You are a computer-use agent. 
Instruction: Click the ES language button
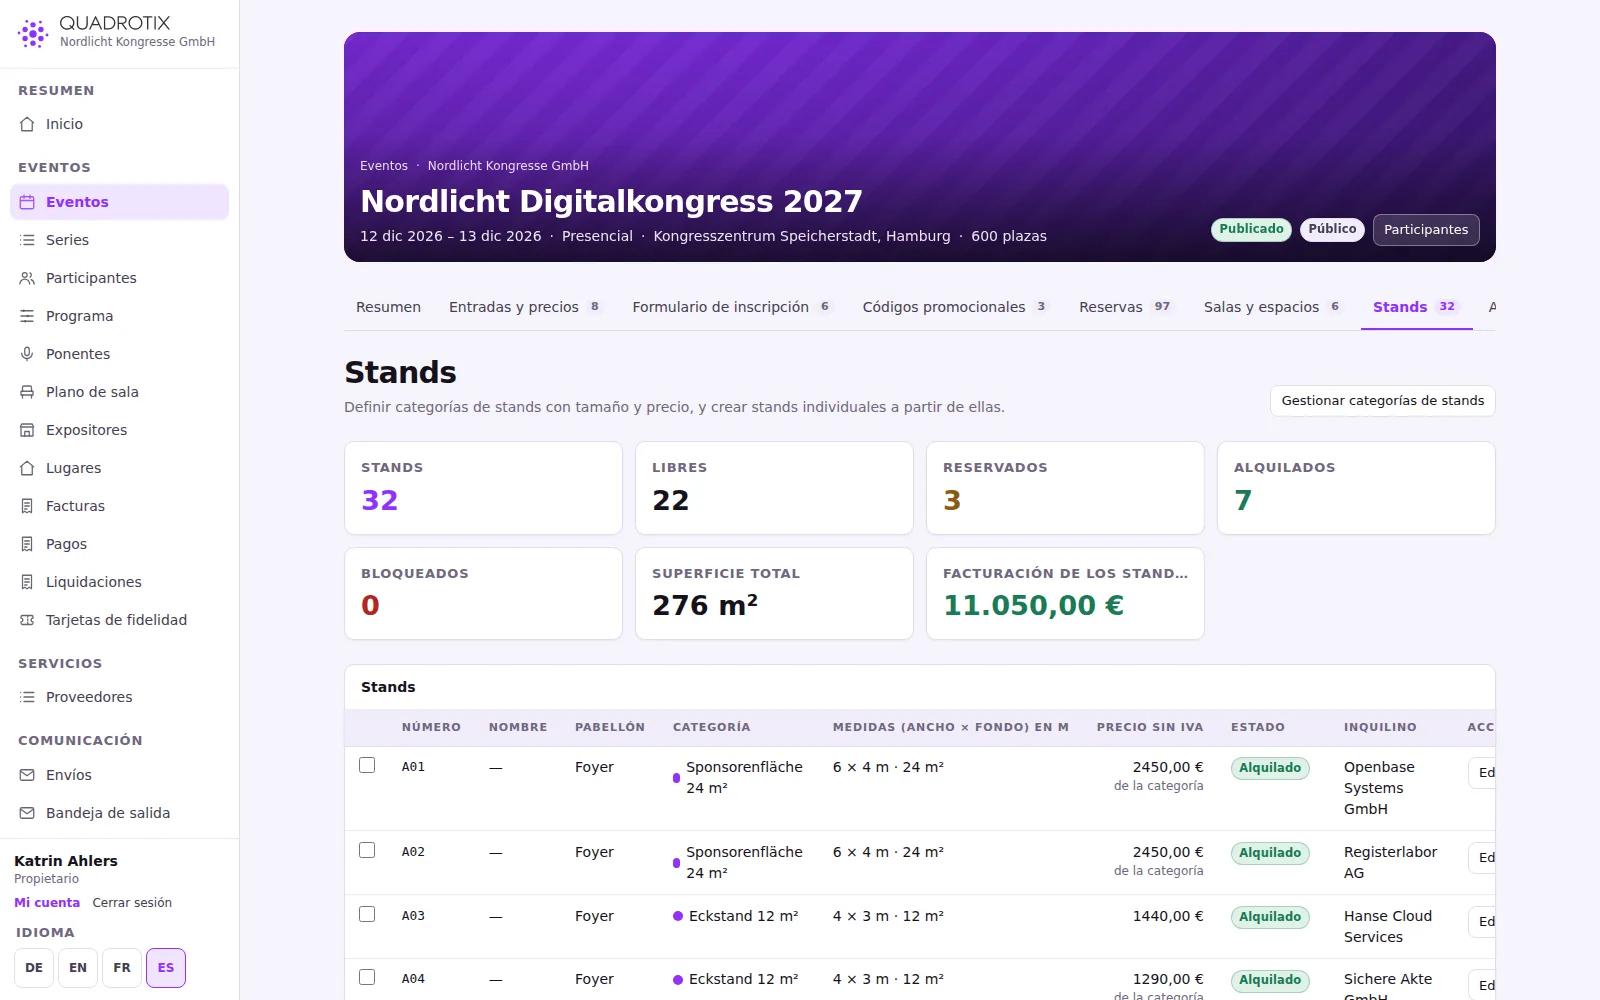coord(166,968)
